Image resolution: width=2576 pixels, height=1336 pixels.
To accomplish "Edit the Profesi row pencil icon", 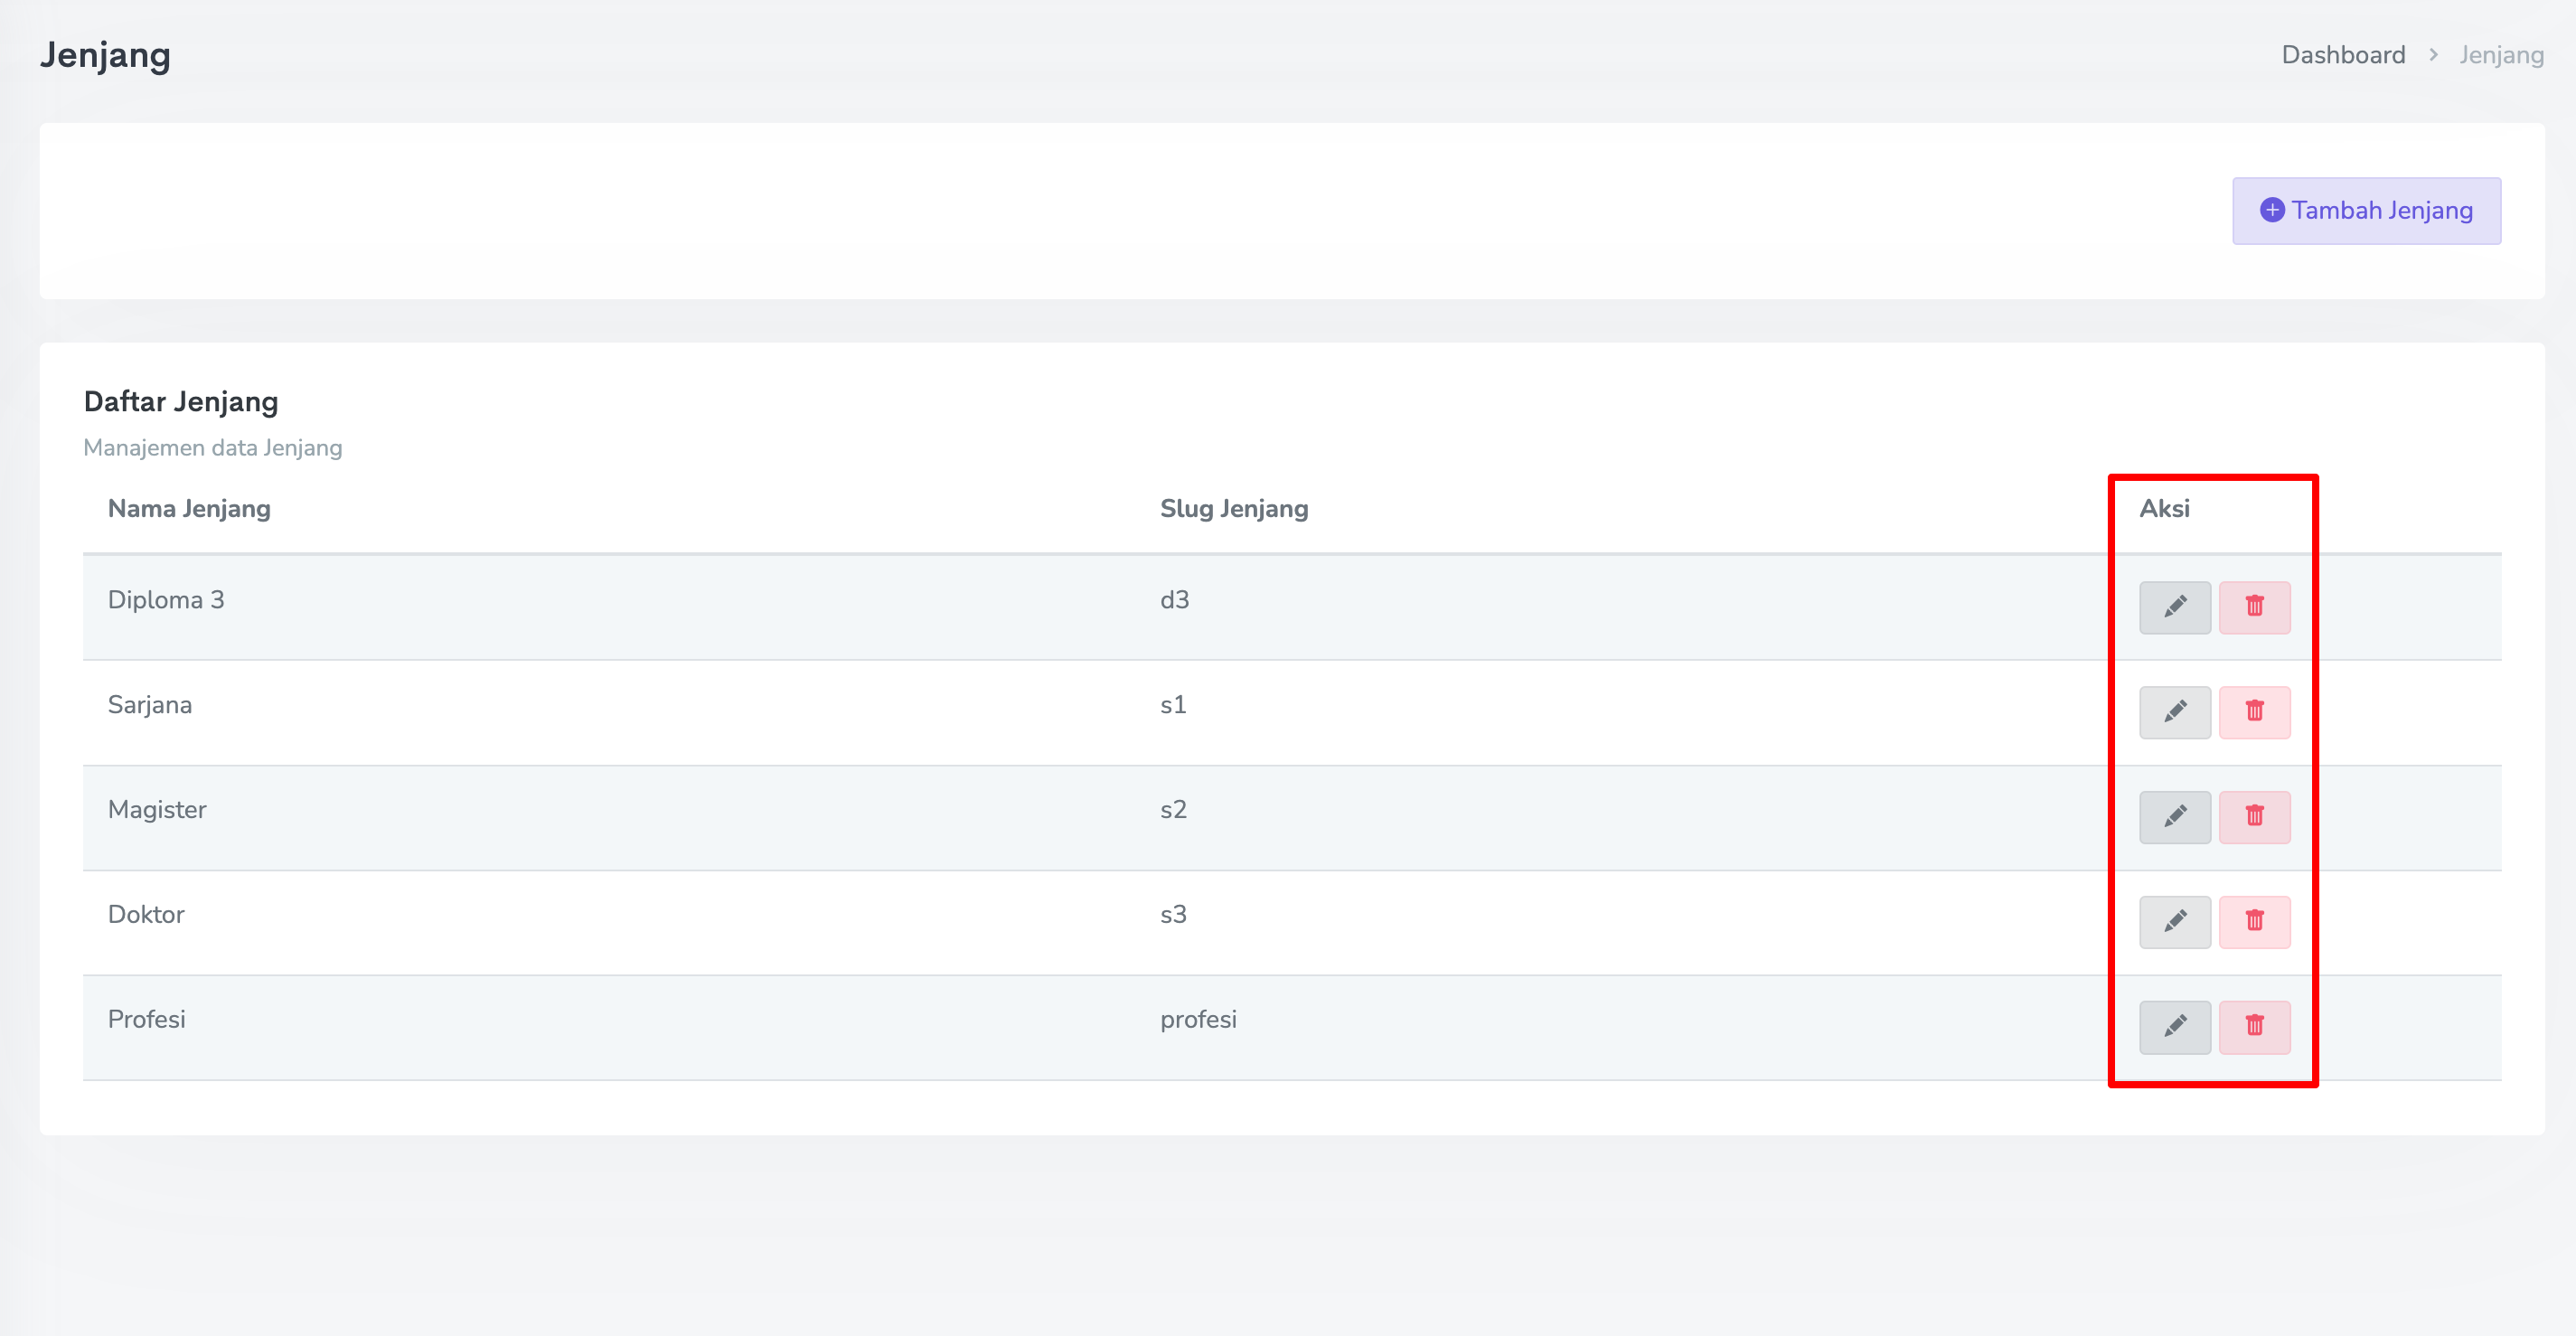I will (2174, 1027).
